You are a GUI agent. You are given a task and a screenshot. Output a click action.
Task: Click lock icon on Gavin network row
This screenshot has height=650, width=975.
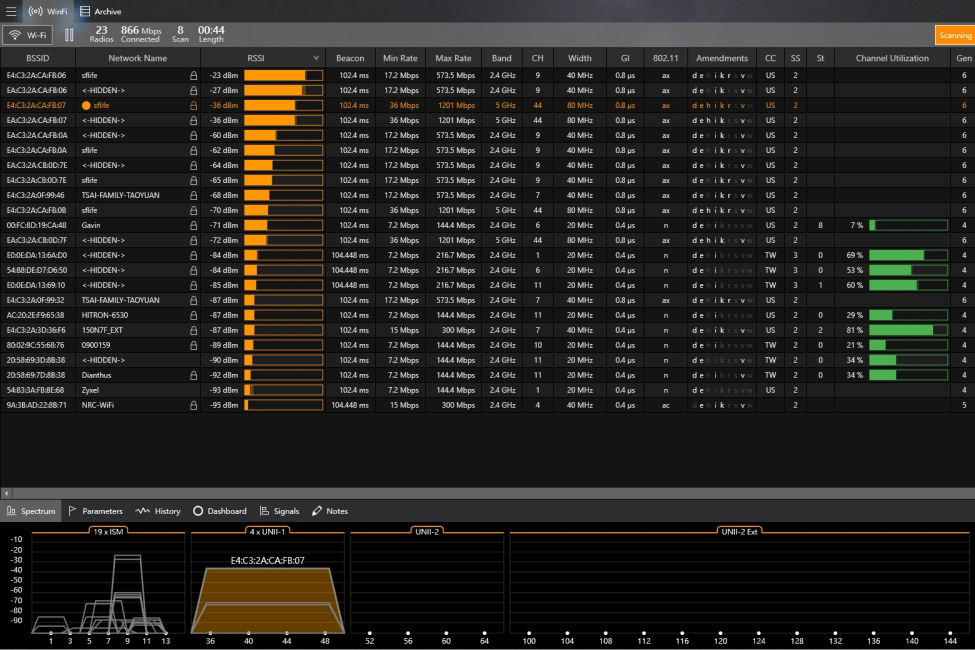point(193,225)
